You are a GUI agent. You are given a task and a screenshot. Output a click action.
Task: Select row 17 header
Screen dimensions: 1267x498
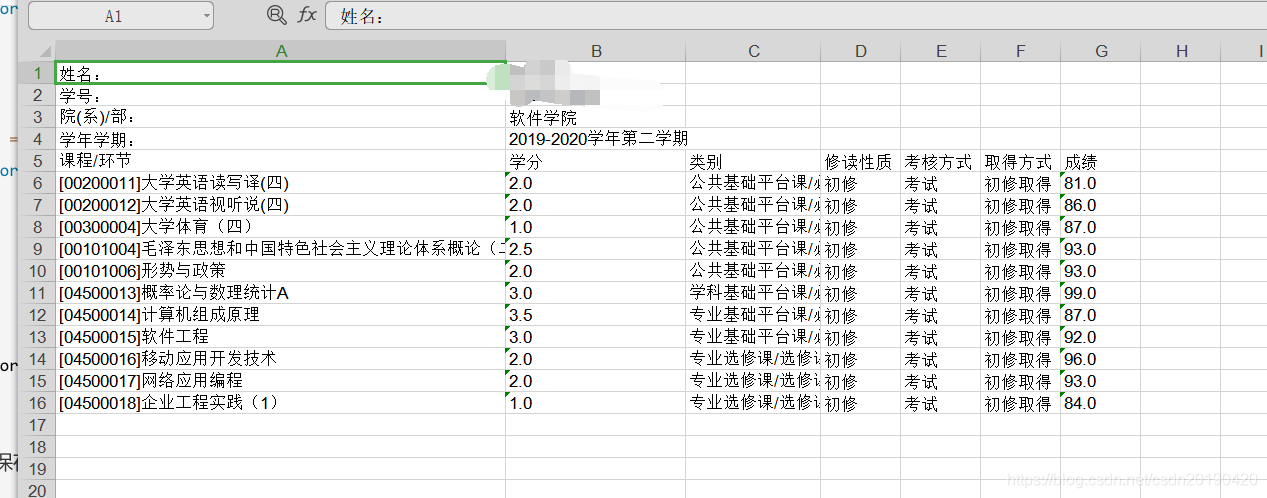pos(38,425)
